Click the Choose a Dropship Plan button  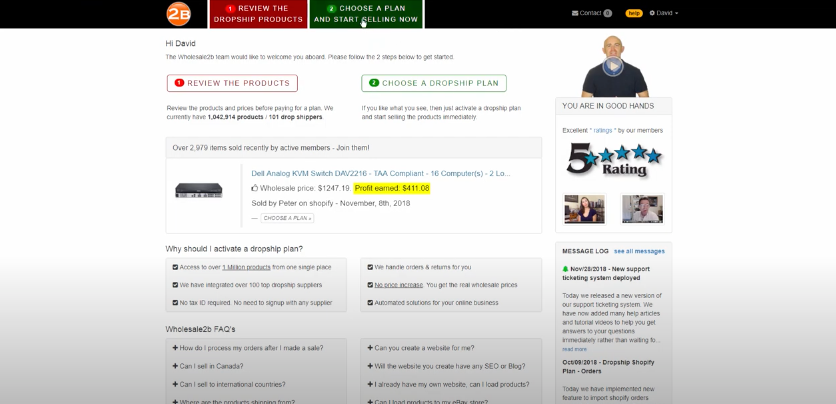(x=434, y=83)
